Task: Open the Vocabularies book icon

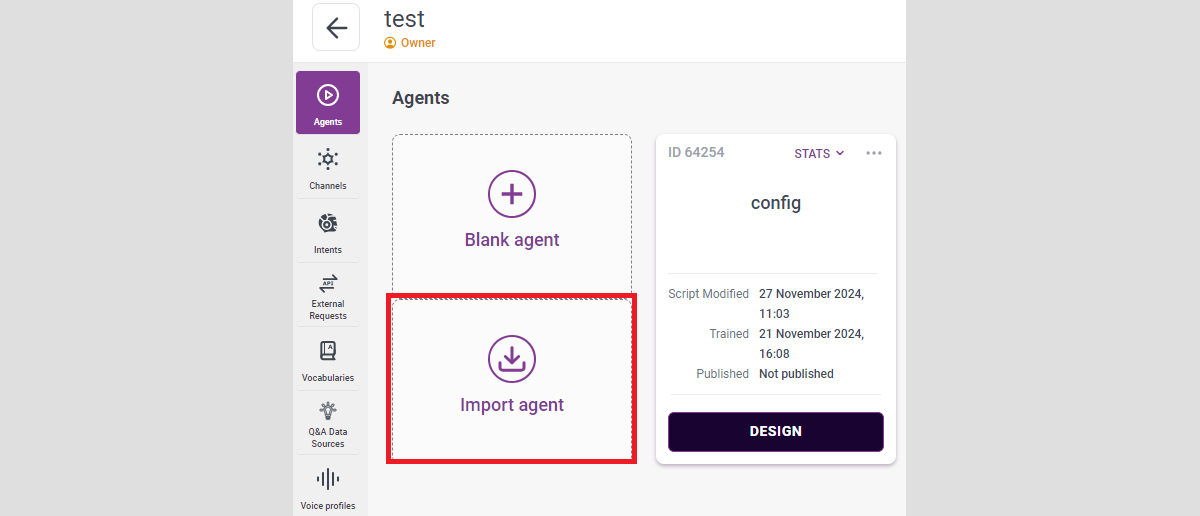Action: (x=327, y=351)
